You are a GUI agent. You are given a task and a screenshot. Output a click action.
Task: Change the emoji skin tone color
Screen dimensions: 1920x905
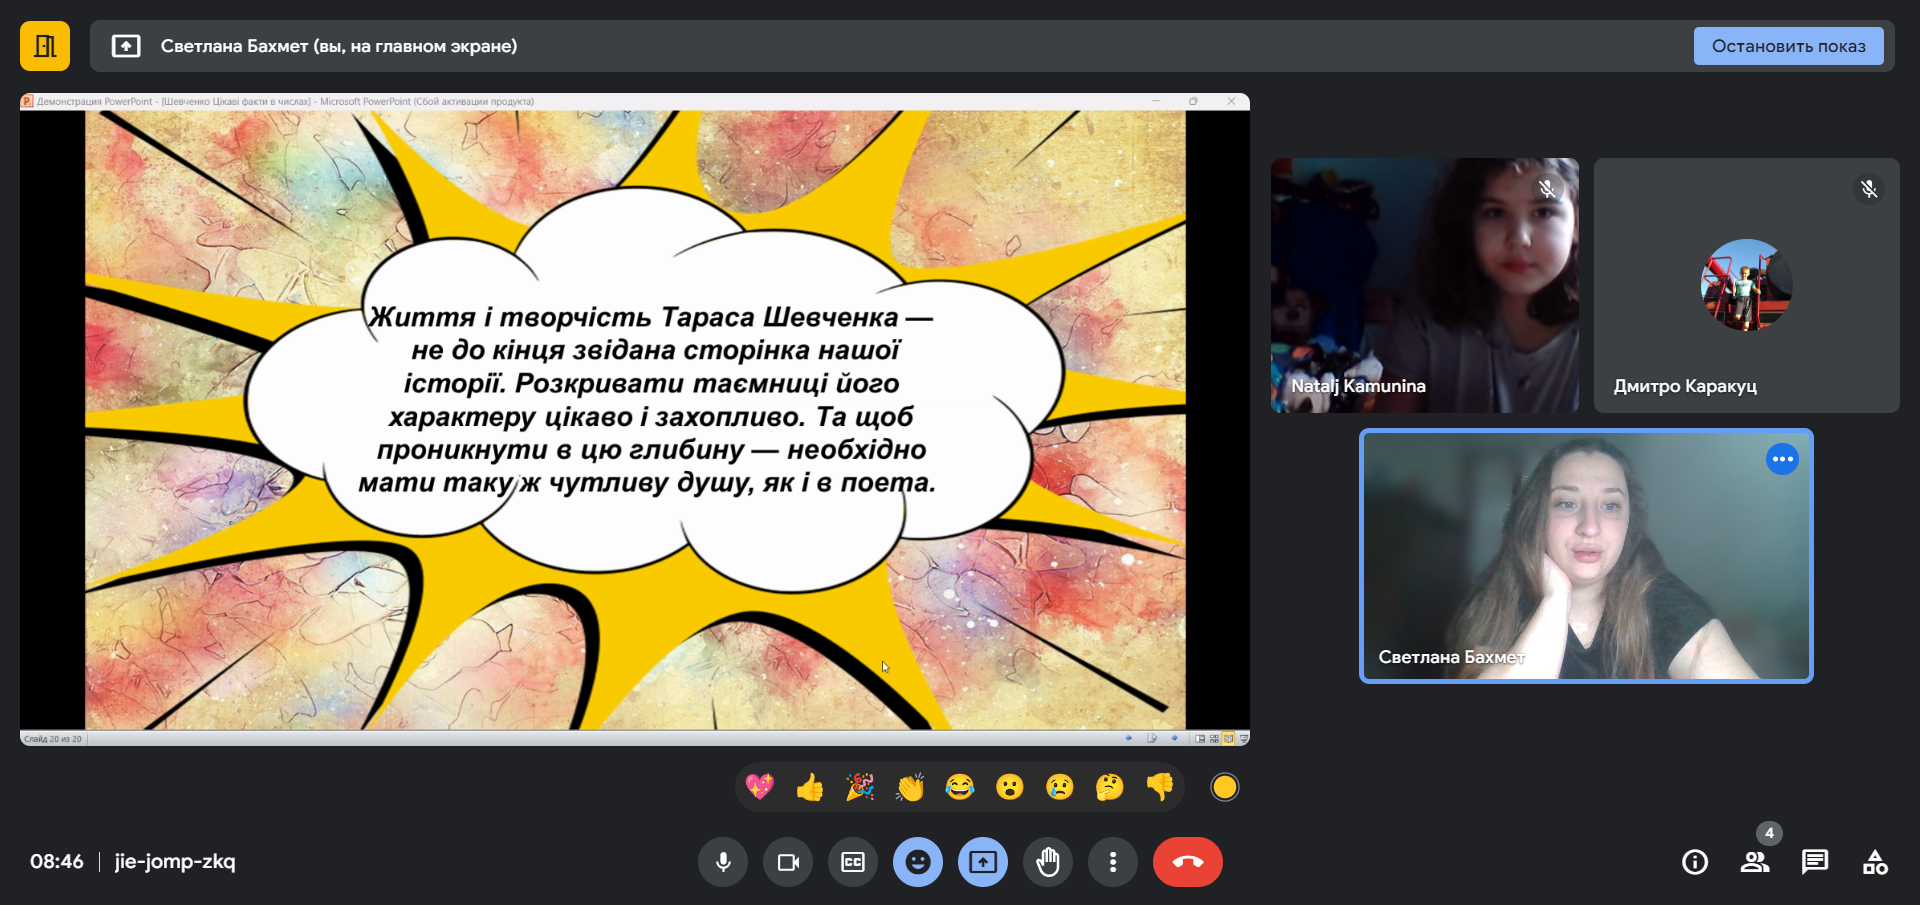click(x=1224, y=788)
